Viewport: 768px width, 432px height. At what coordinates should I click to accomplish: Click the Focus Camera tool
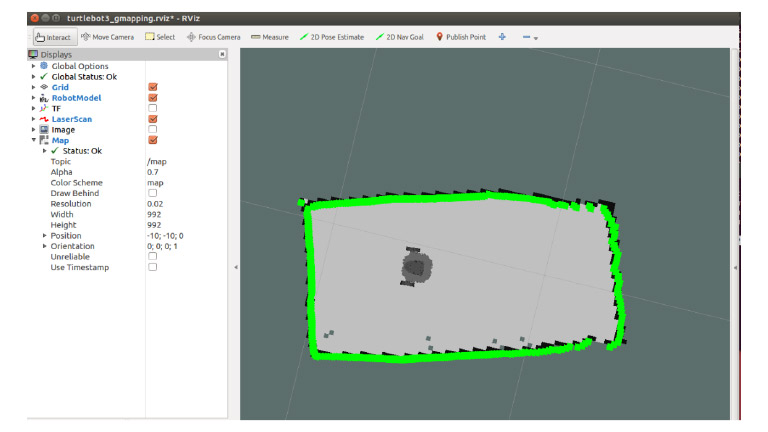coord(213,37)
